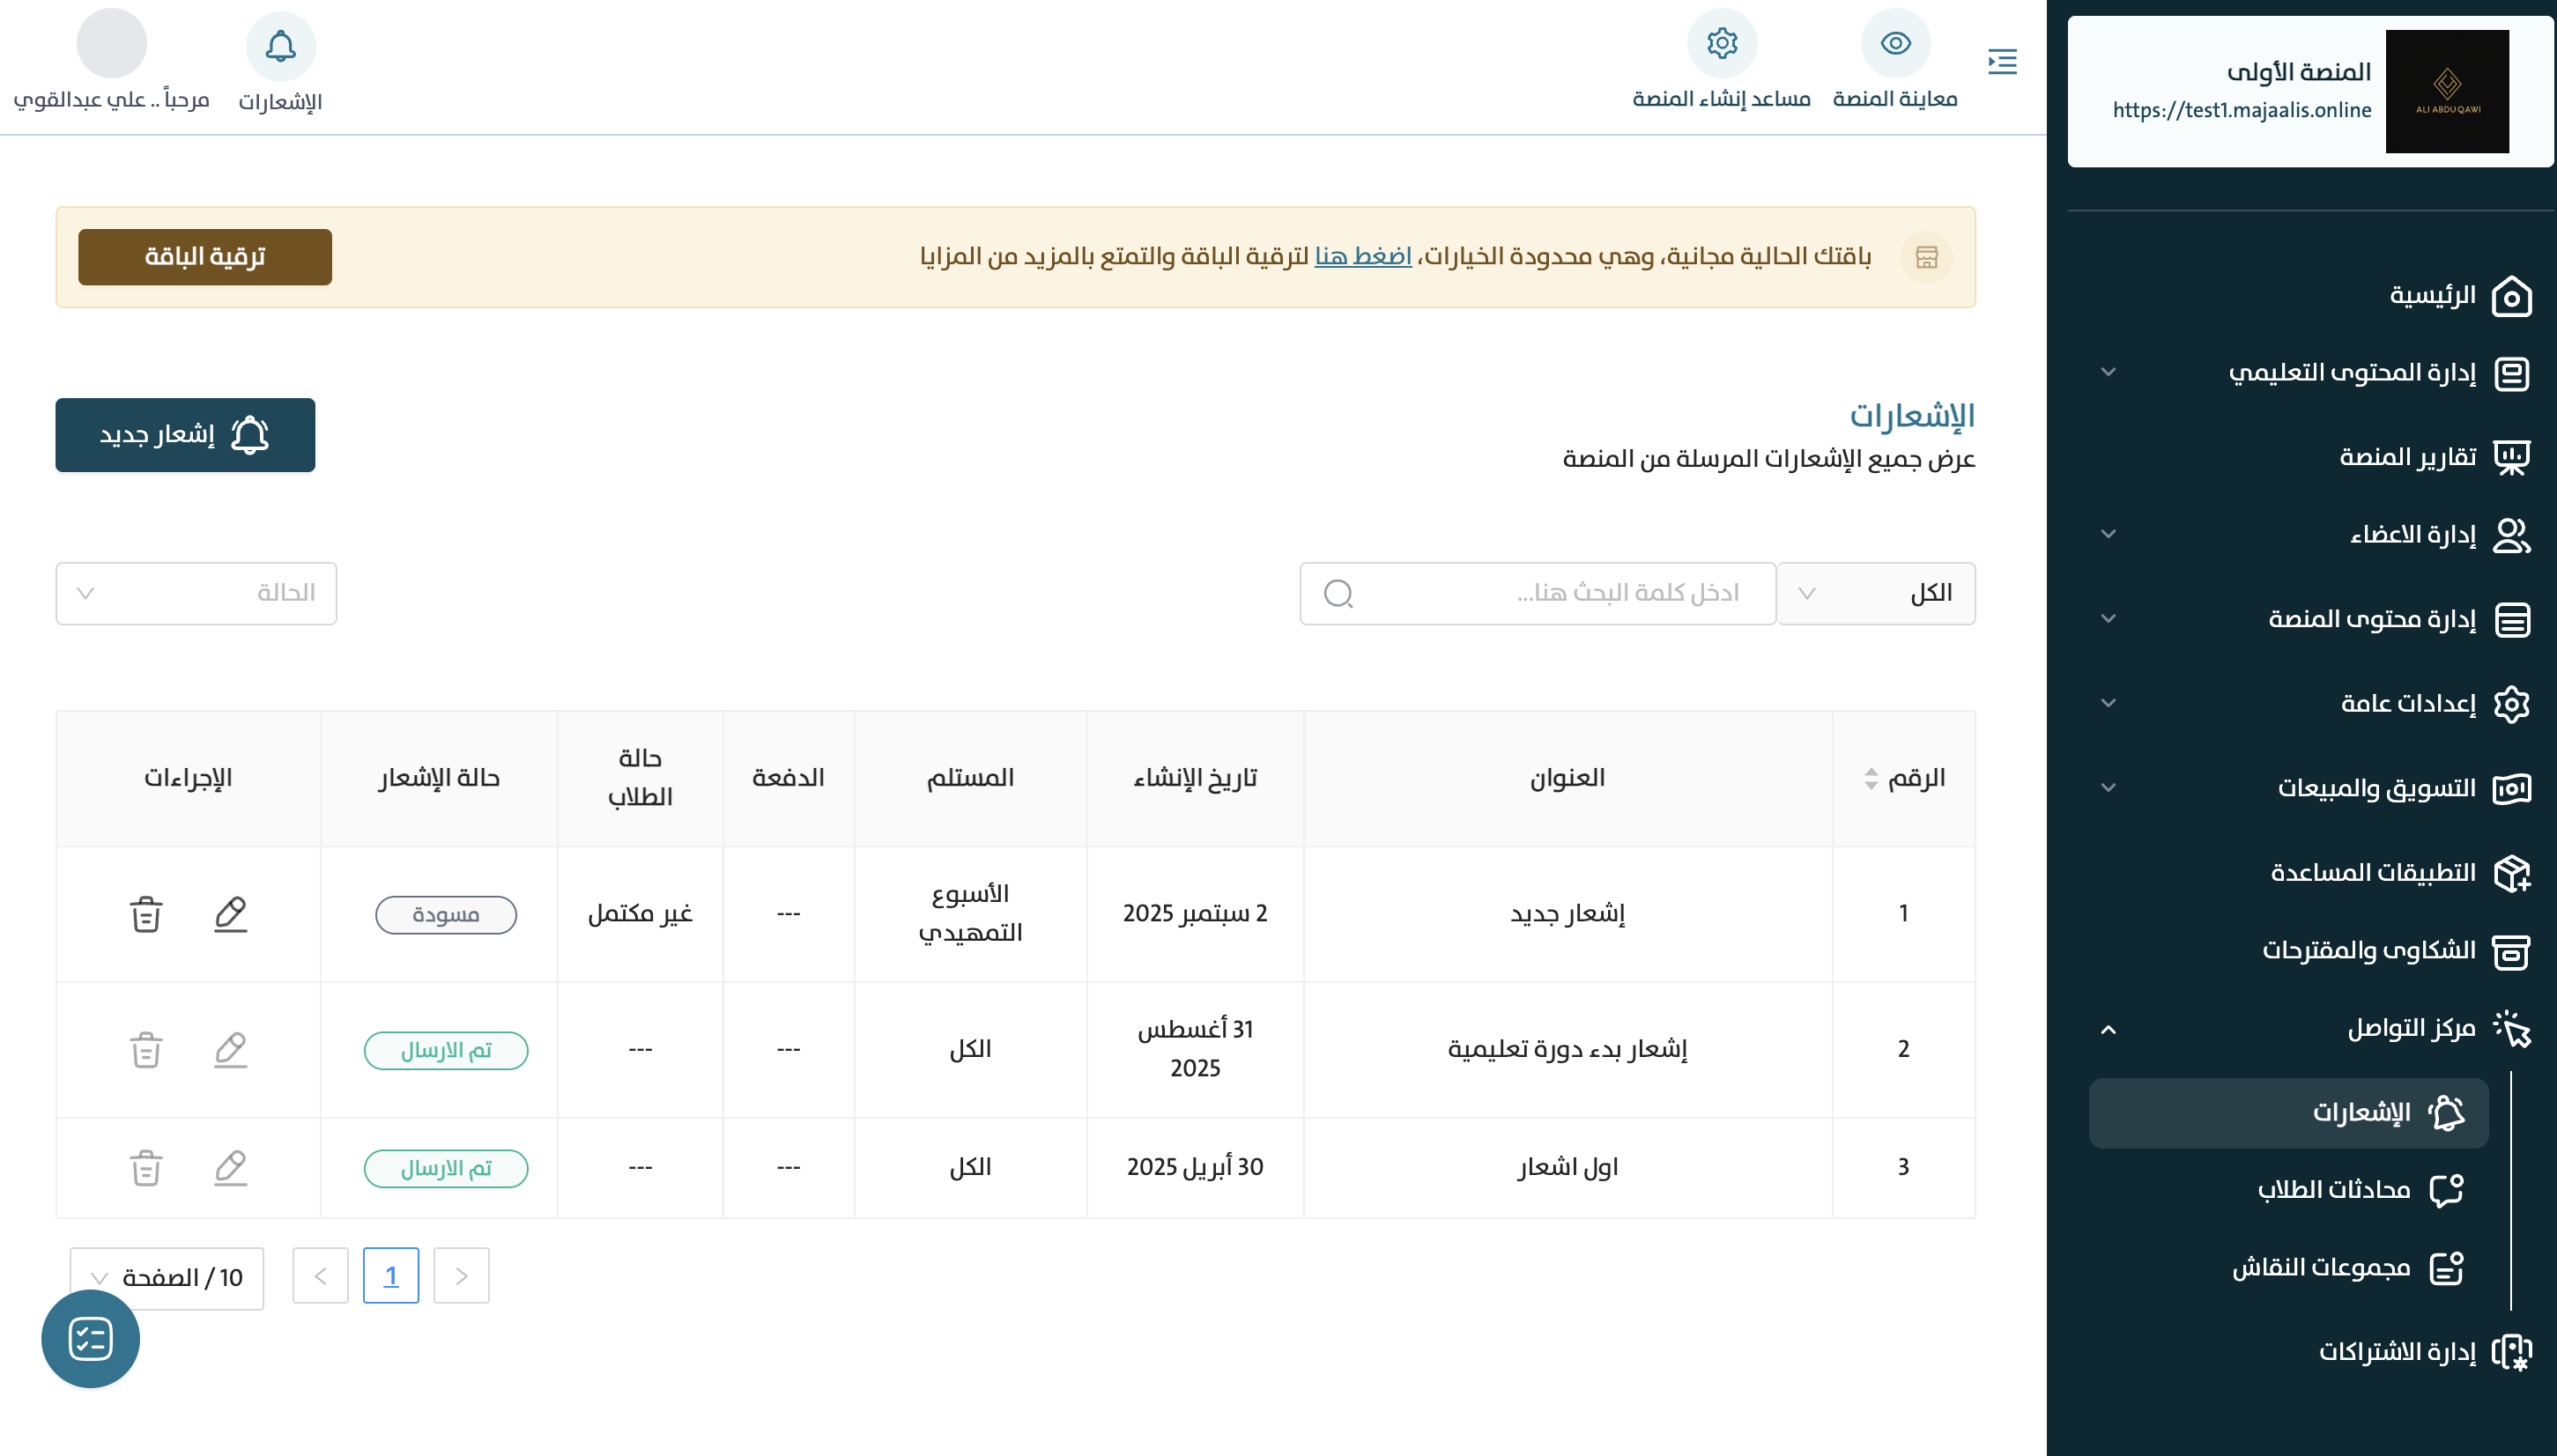Open the الحالة status filter dropdown

pyautogui.click(x=196, y=593)
